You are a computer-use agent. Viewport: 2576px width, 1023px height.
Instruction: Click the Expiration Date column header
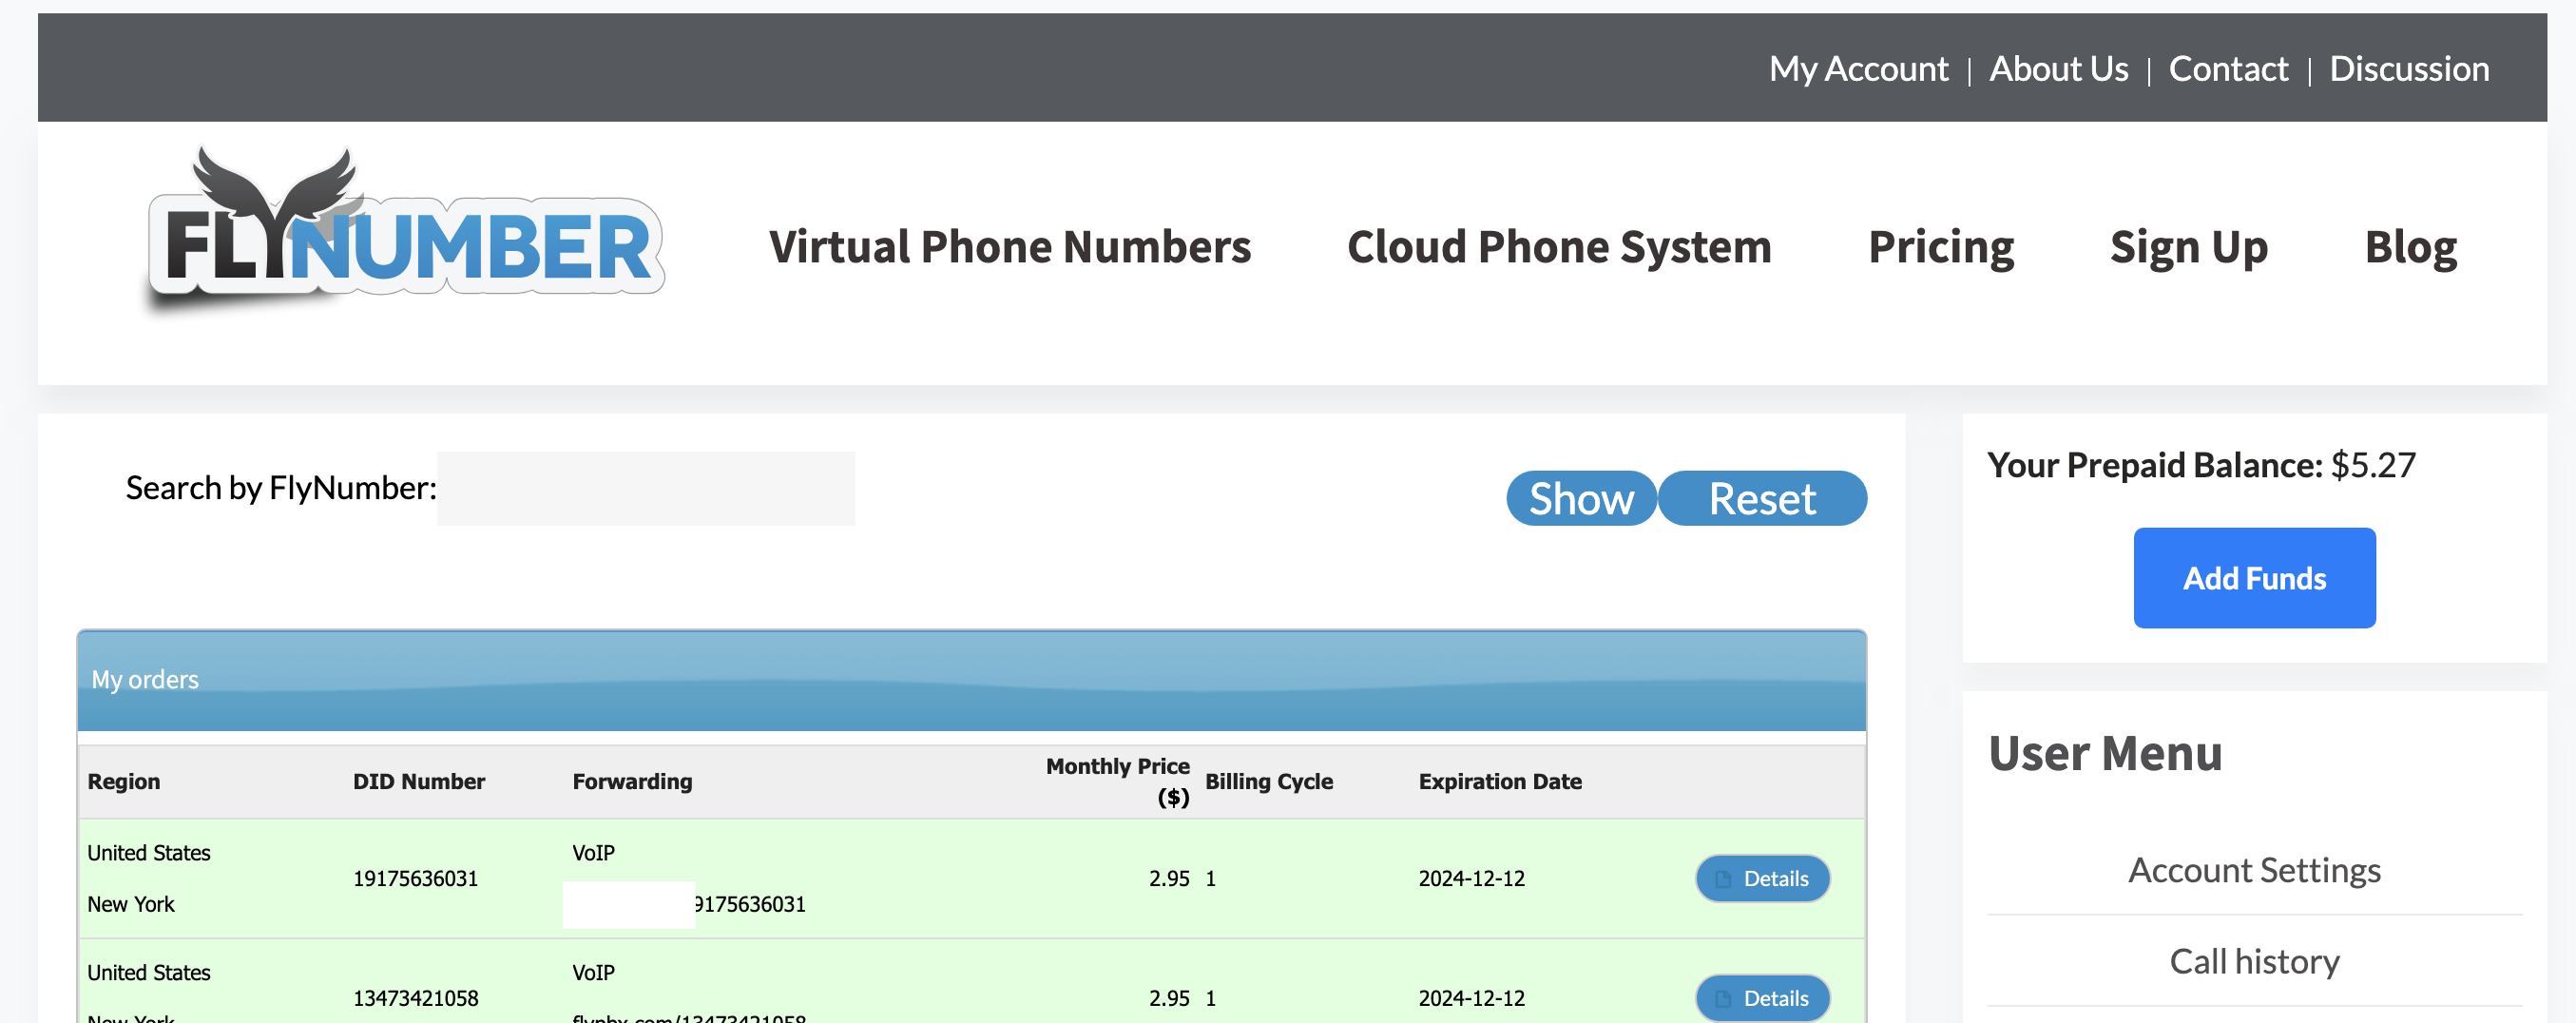(x=1500, y=781)
